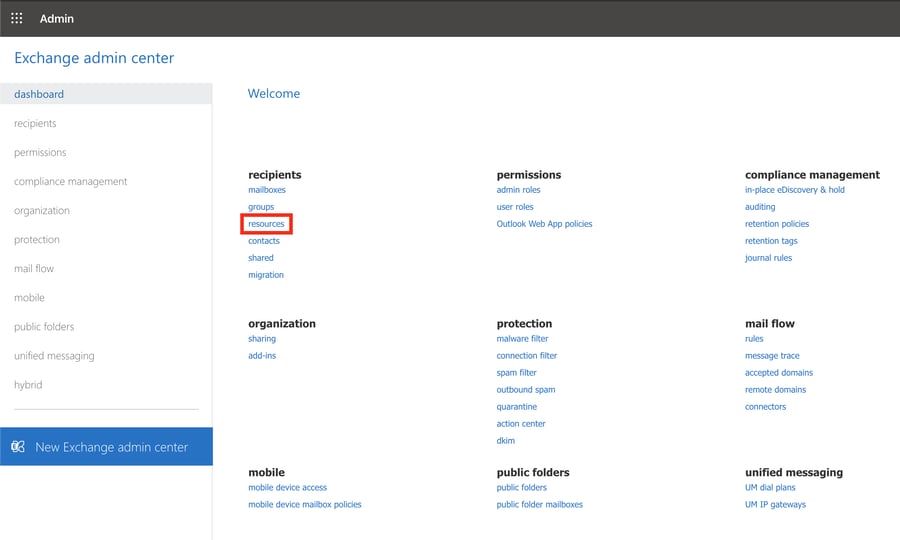The height and width of the screenshot is (540, 900).
Task: Open permissions in the left sidebar
Action: pos(40,152)
